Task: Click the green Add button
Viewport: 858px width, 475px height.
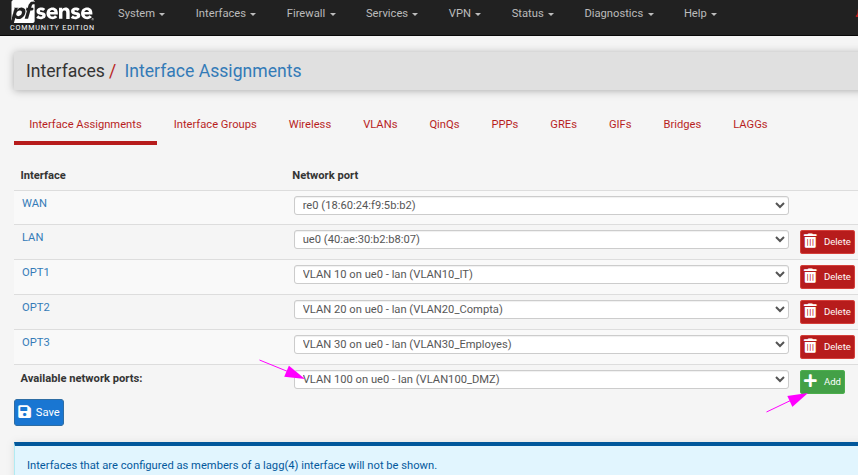Action: coord(822,381)
